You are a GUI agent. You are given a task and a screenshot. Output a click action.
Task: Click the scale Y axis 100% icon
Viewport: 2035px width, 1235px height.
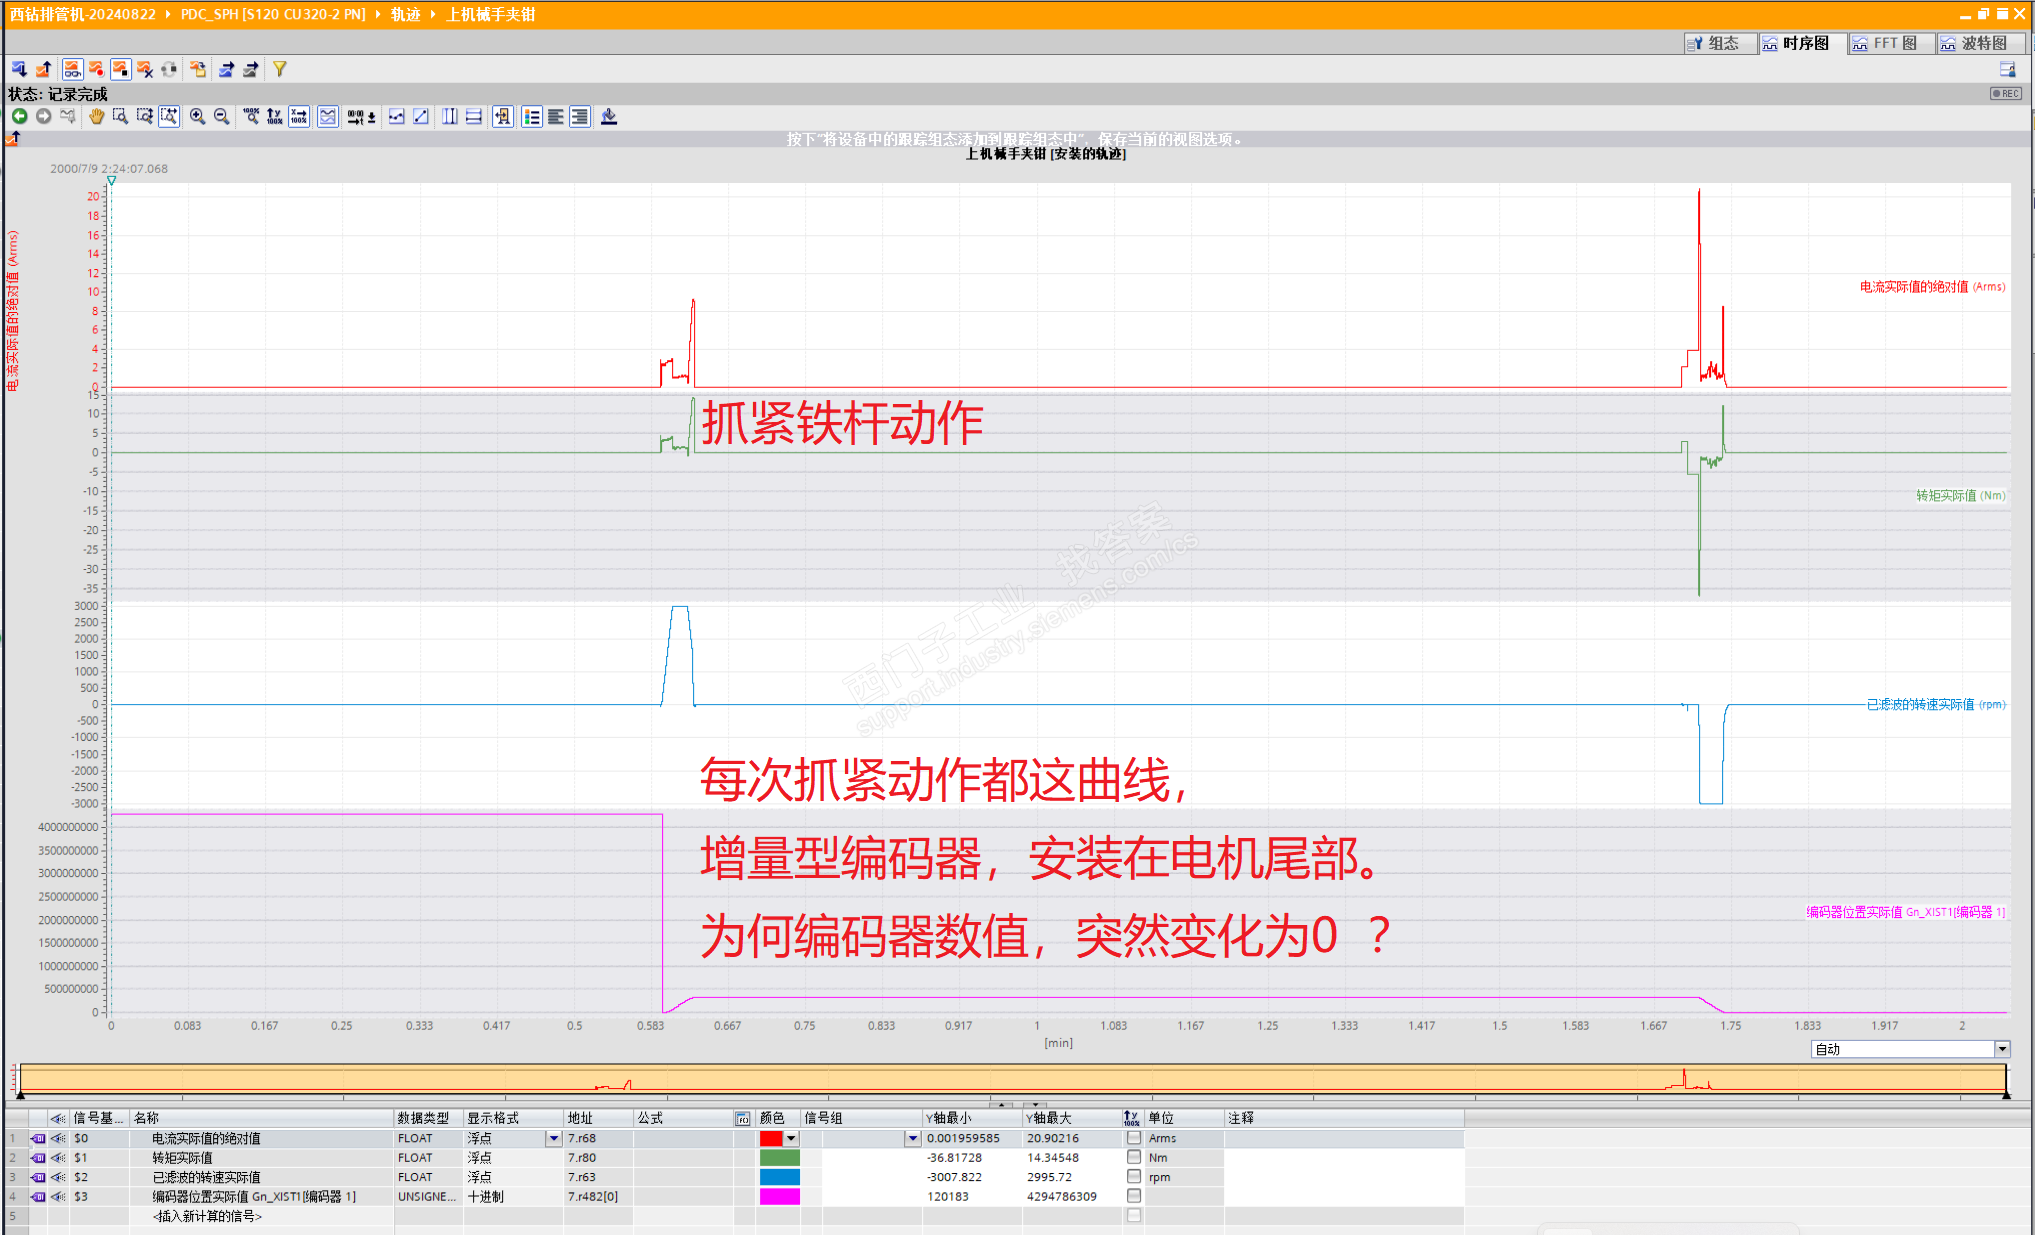coord(275,117)
